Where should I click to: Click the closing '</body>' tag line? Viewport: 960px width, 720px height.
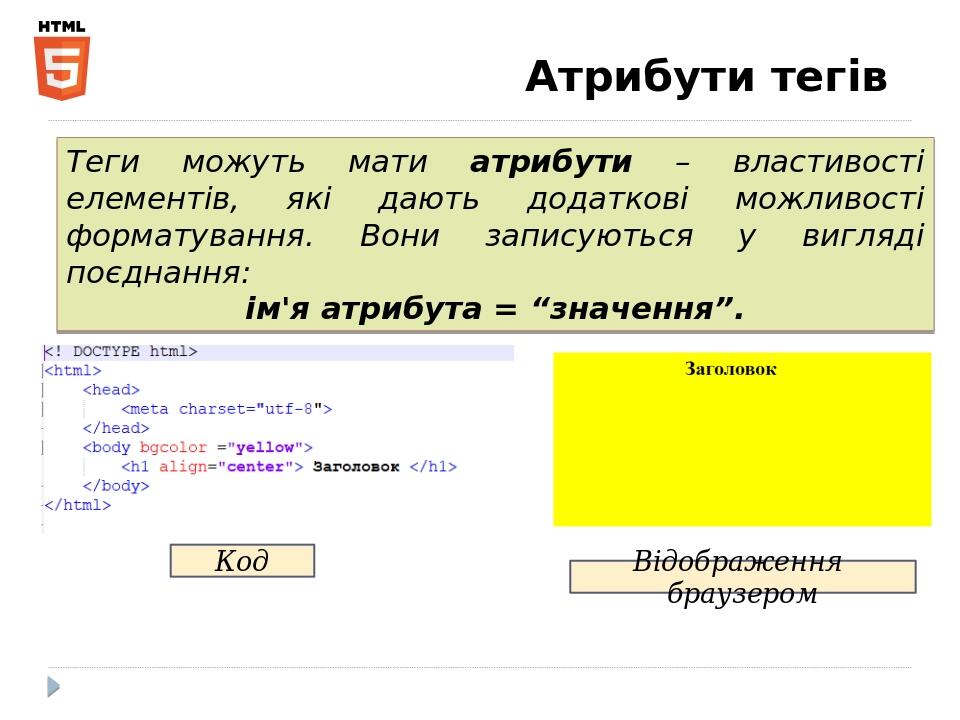click(x=116, y=486)
